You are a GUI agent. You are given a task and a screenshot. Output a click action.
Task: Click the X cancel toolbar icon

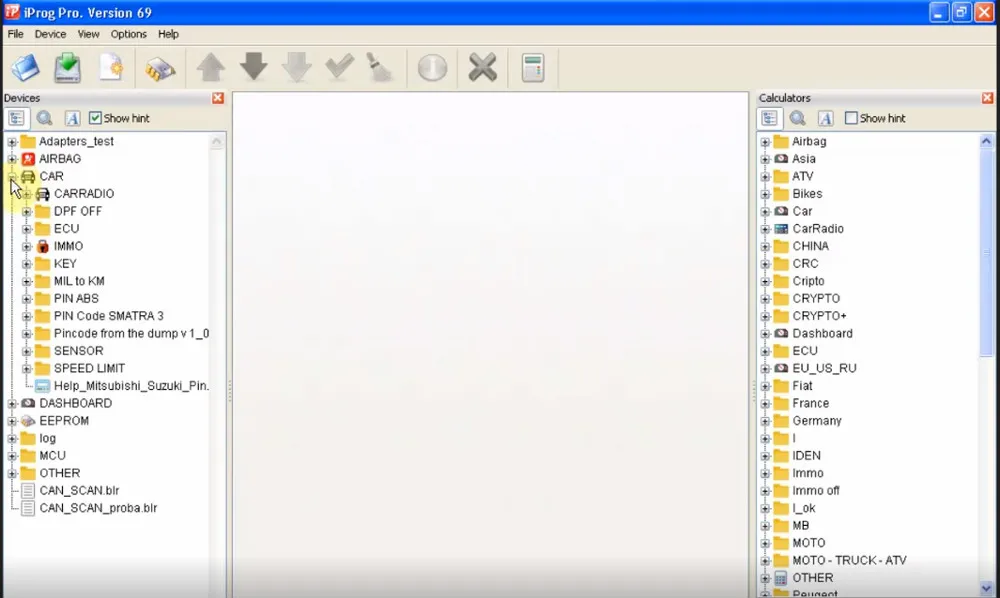(483, 67)
